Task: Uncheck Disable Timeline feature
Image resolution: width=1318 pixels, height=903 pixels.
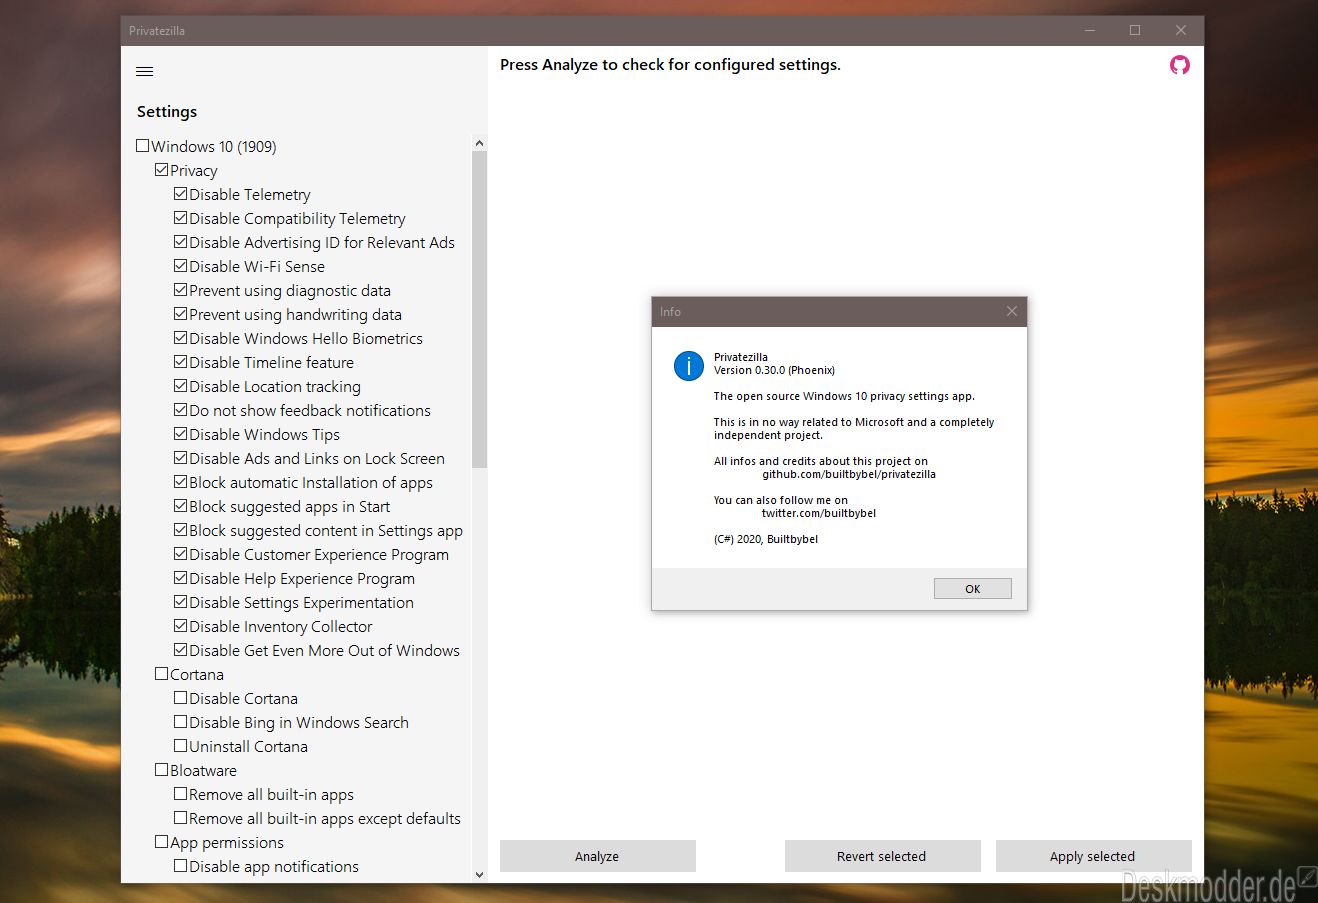Action: click(x=181, y=362)
